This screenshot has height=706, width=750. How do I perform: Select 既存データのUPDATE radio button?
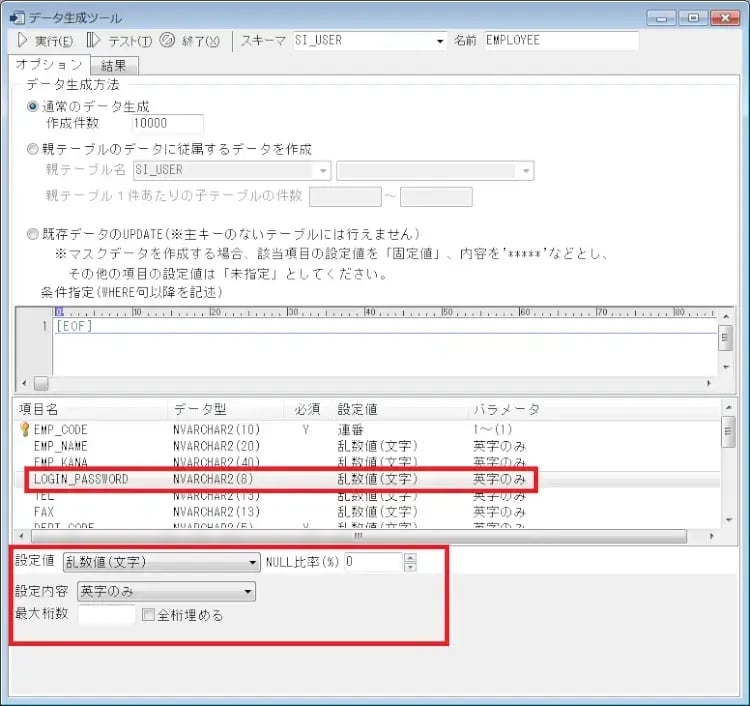coord(35,235)
